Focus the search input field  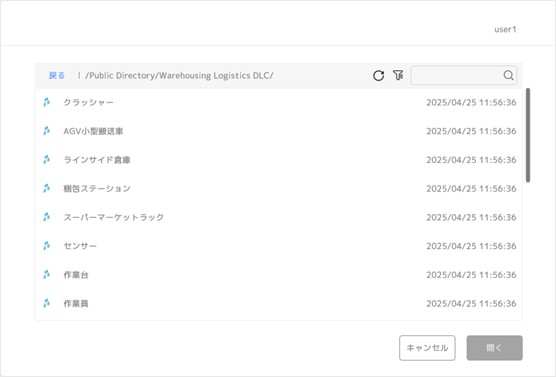(x=457, y=75)
